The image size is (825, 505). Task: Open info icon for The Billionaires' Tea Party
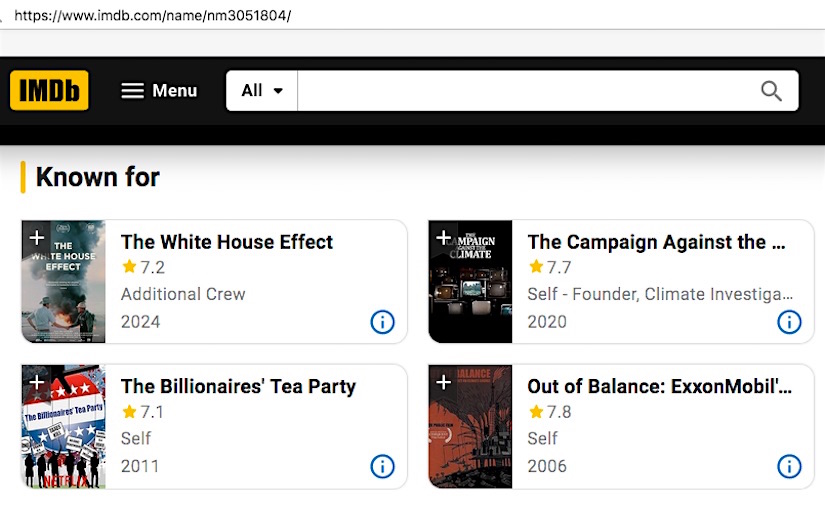(x=382, y=466)
